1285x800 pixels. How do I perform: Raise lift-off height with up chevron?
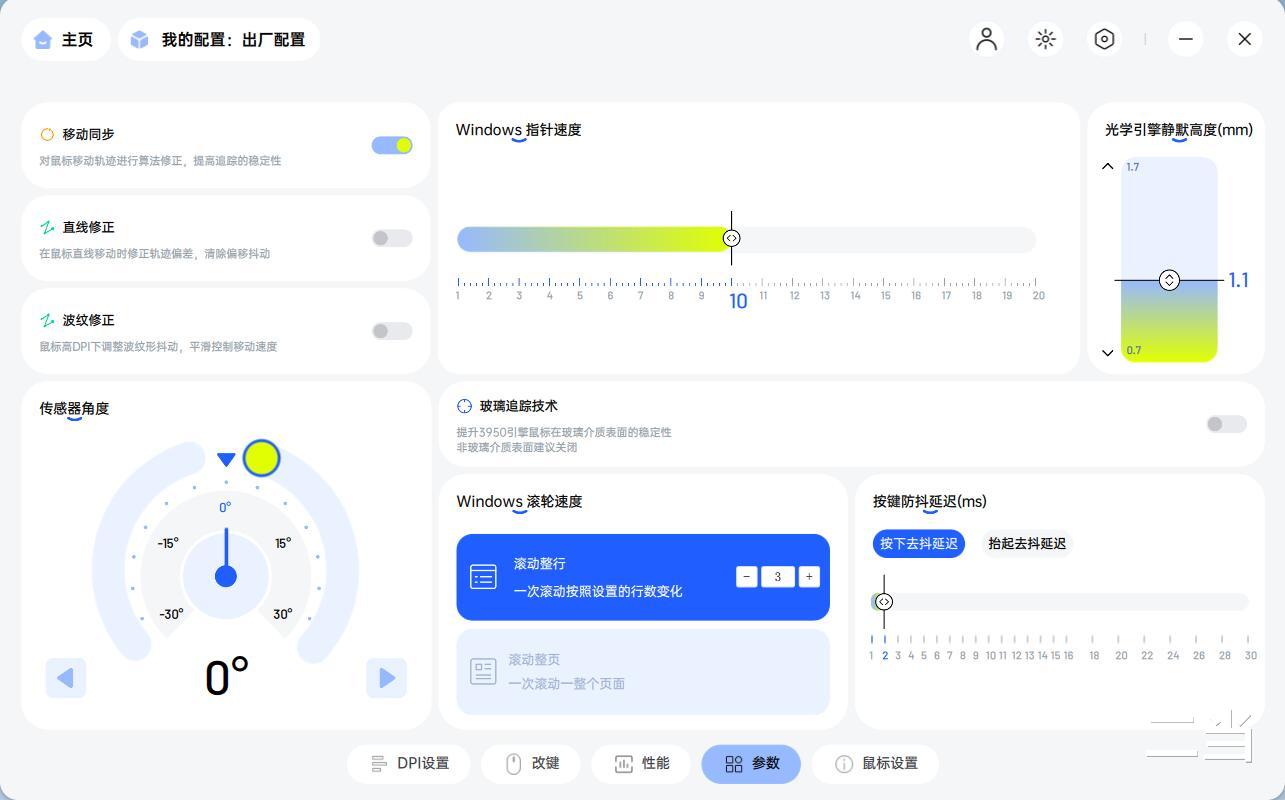pos(1107,166)
